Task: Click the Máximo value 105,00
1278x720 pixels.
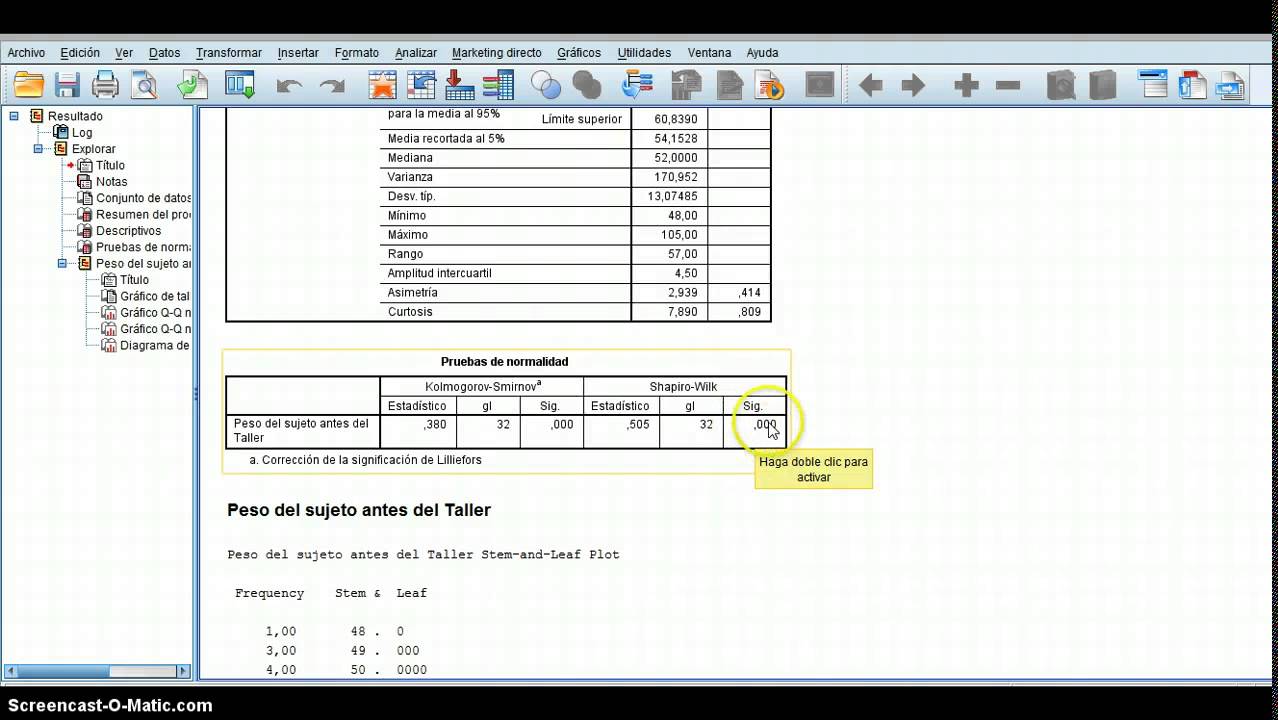Action: click(680, 235)
